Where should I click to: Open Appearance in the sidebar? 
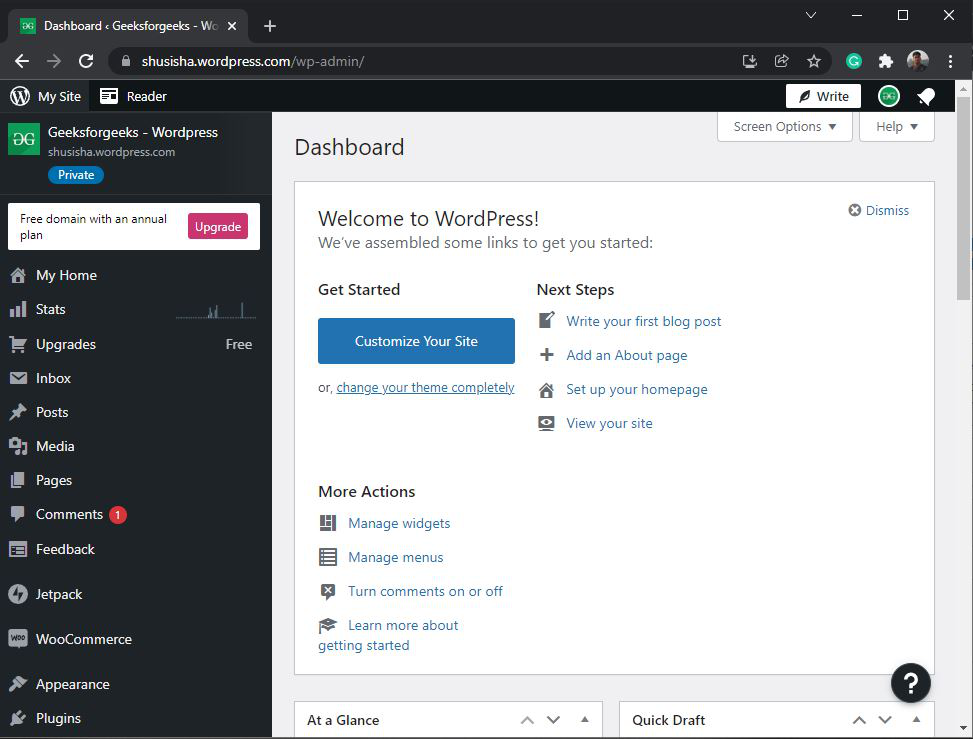click(x=136, y=684)
